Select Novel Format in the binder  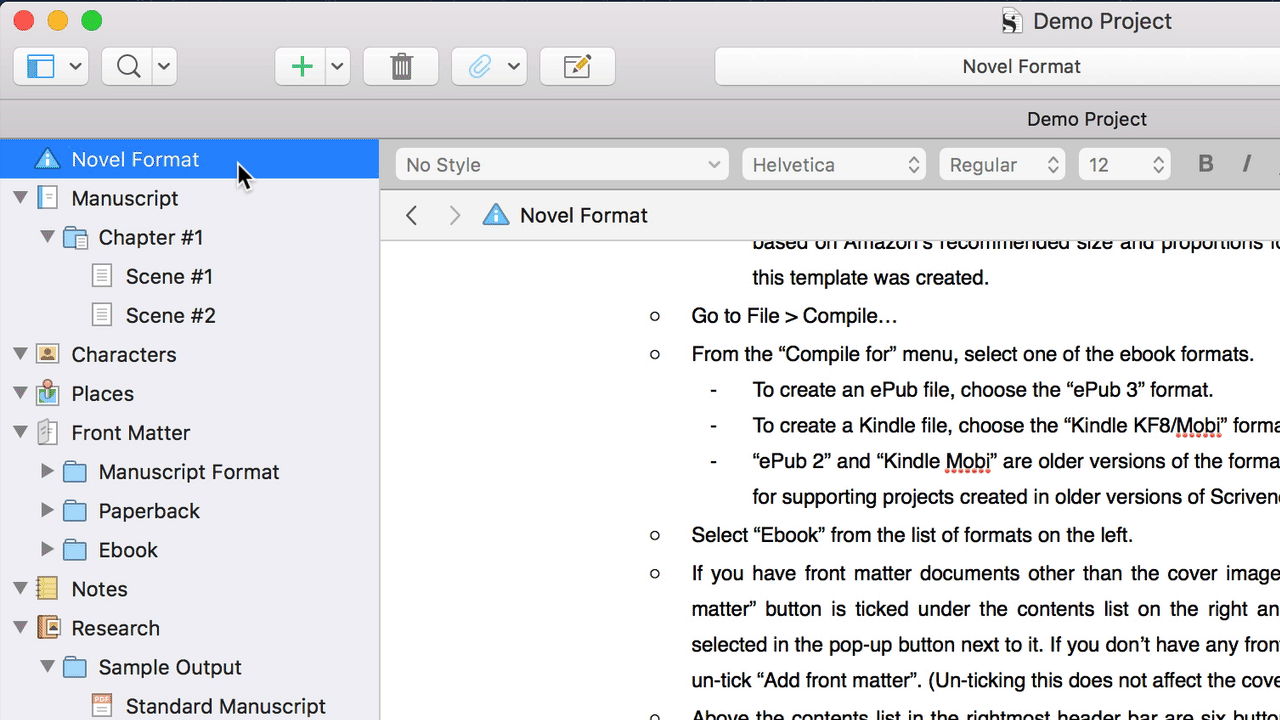(190, 159)
